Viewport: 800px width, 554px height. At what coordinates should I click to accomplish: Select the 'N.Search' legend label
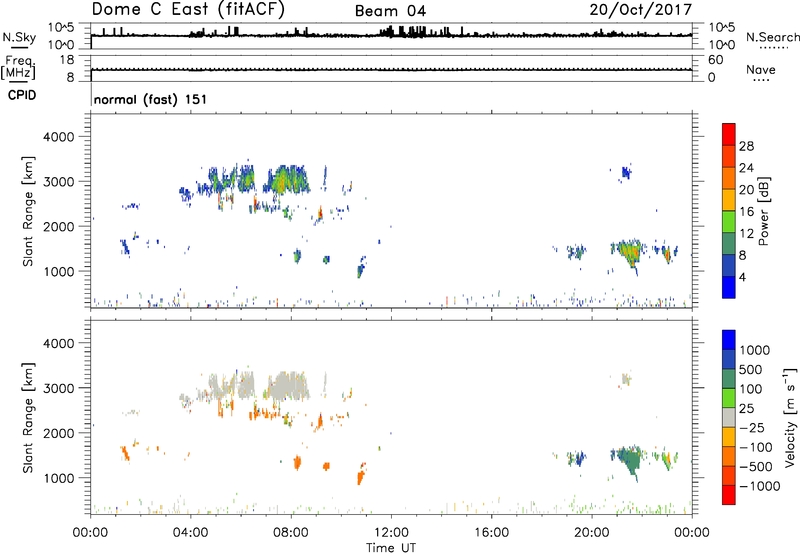[772, 37]
